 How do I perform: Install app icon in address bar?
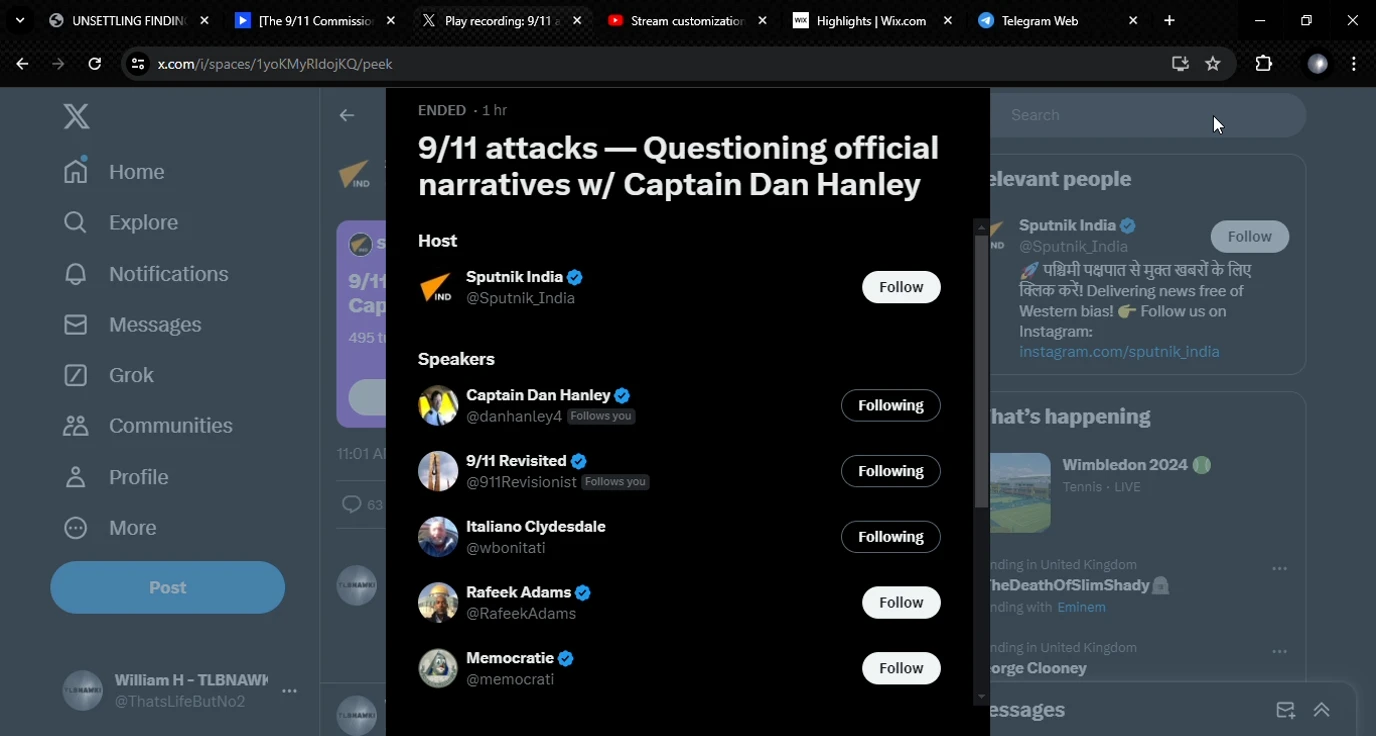tap(1180, 64)
